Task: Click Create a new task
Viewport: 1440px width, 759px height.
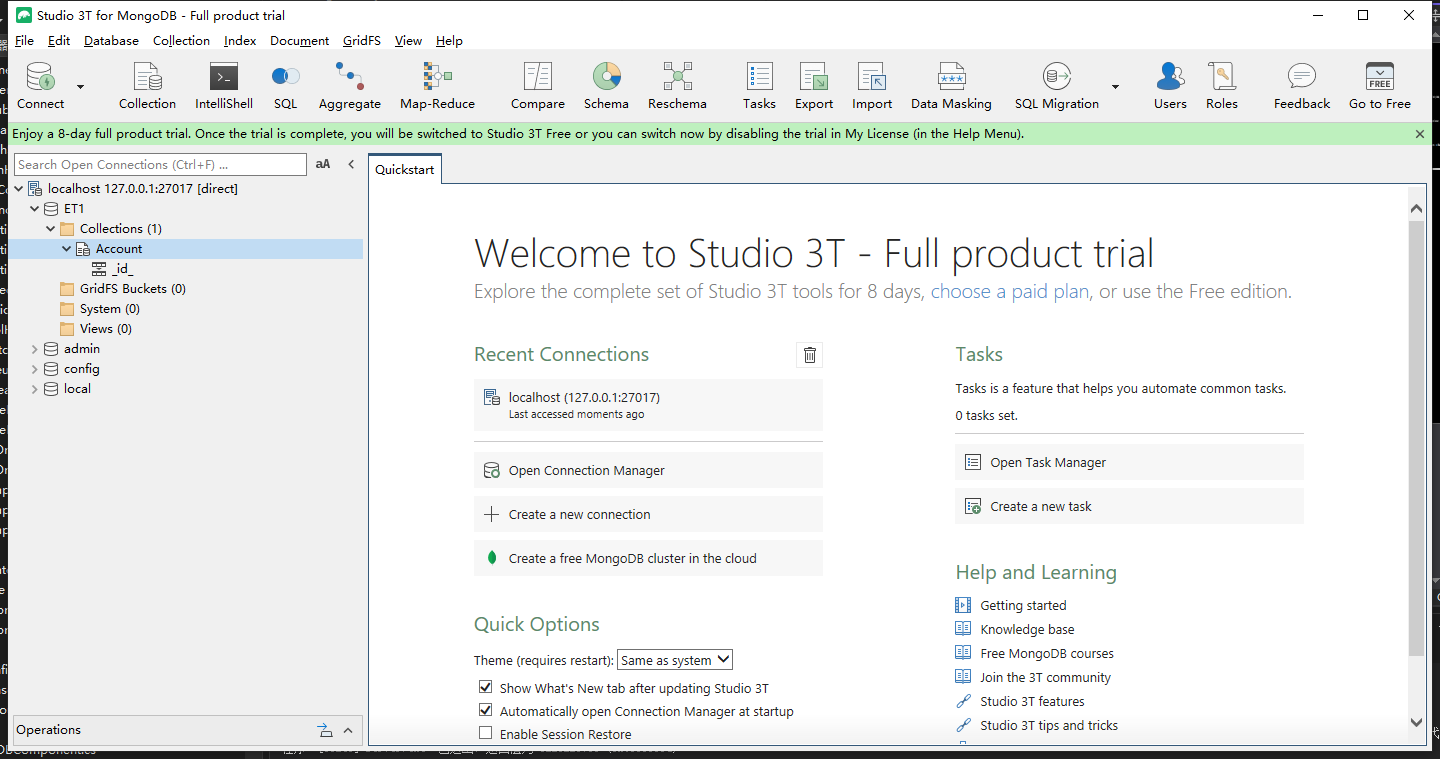Action: (1129, 506)
